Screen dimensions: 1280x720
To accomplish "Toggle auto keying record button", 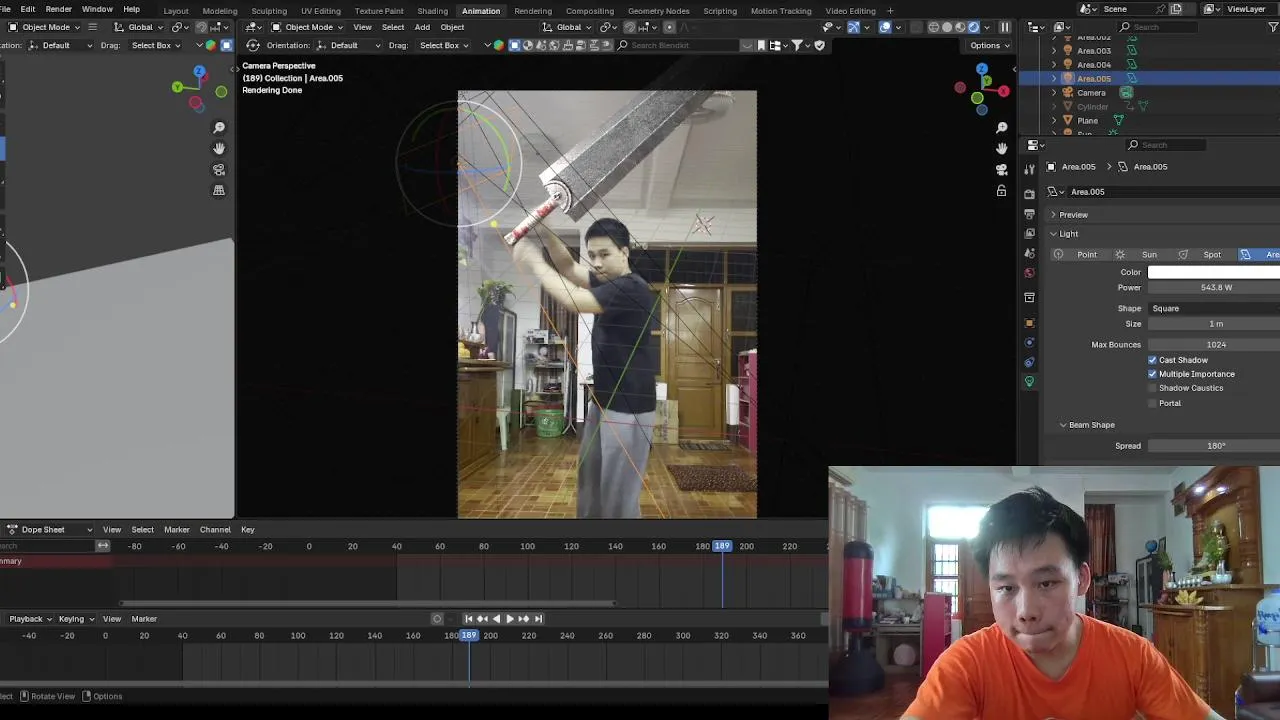I will click(x=437, y=619).
